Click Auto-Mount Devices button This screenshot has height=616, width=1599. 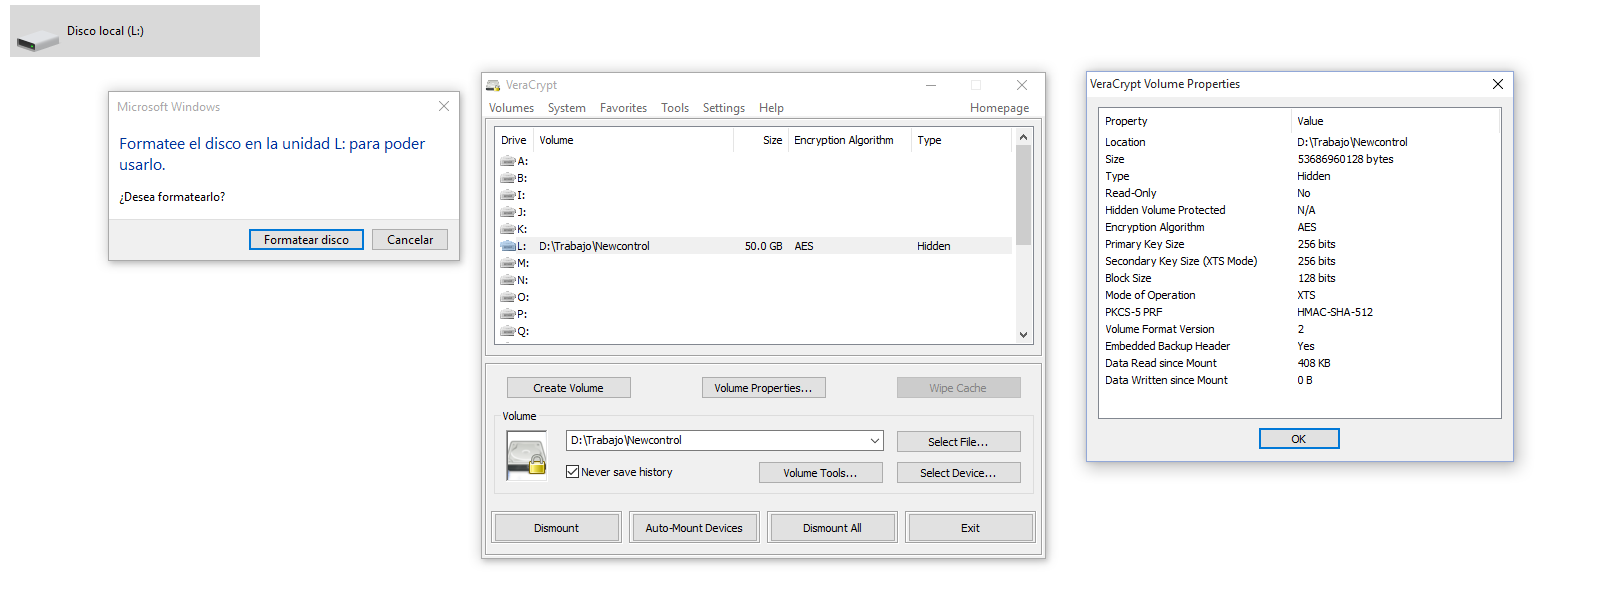point(694,528)
